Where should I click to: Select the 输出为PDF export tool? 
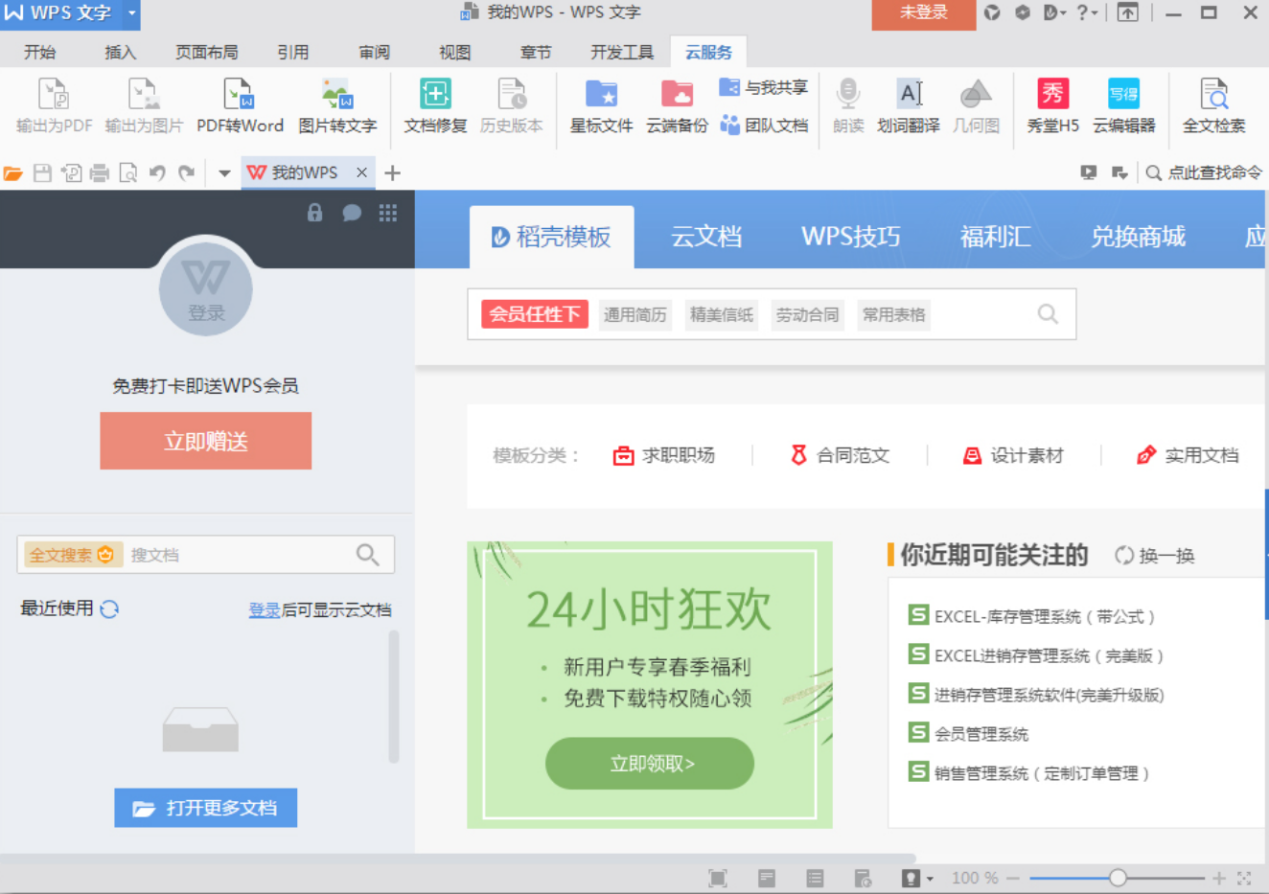coord(52,107)
